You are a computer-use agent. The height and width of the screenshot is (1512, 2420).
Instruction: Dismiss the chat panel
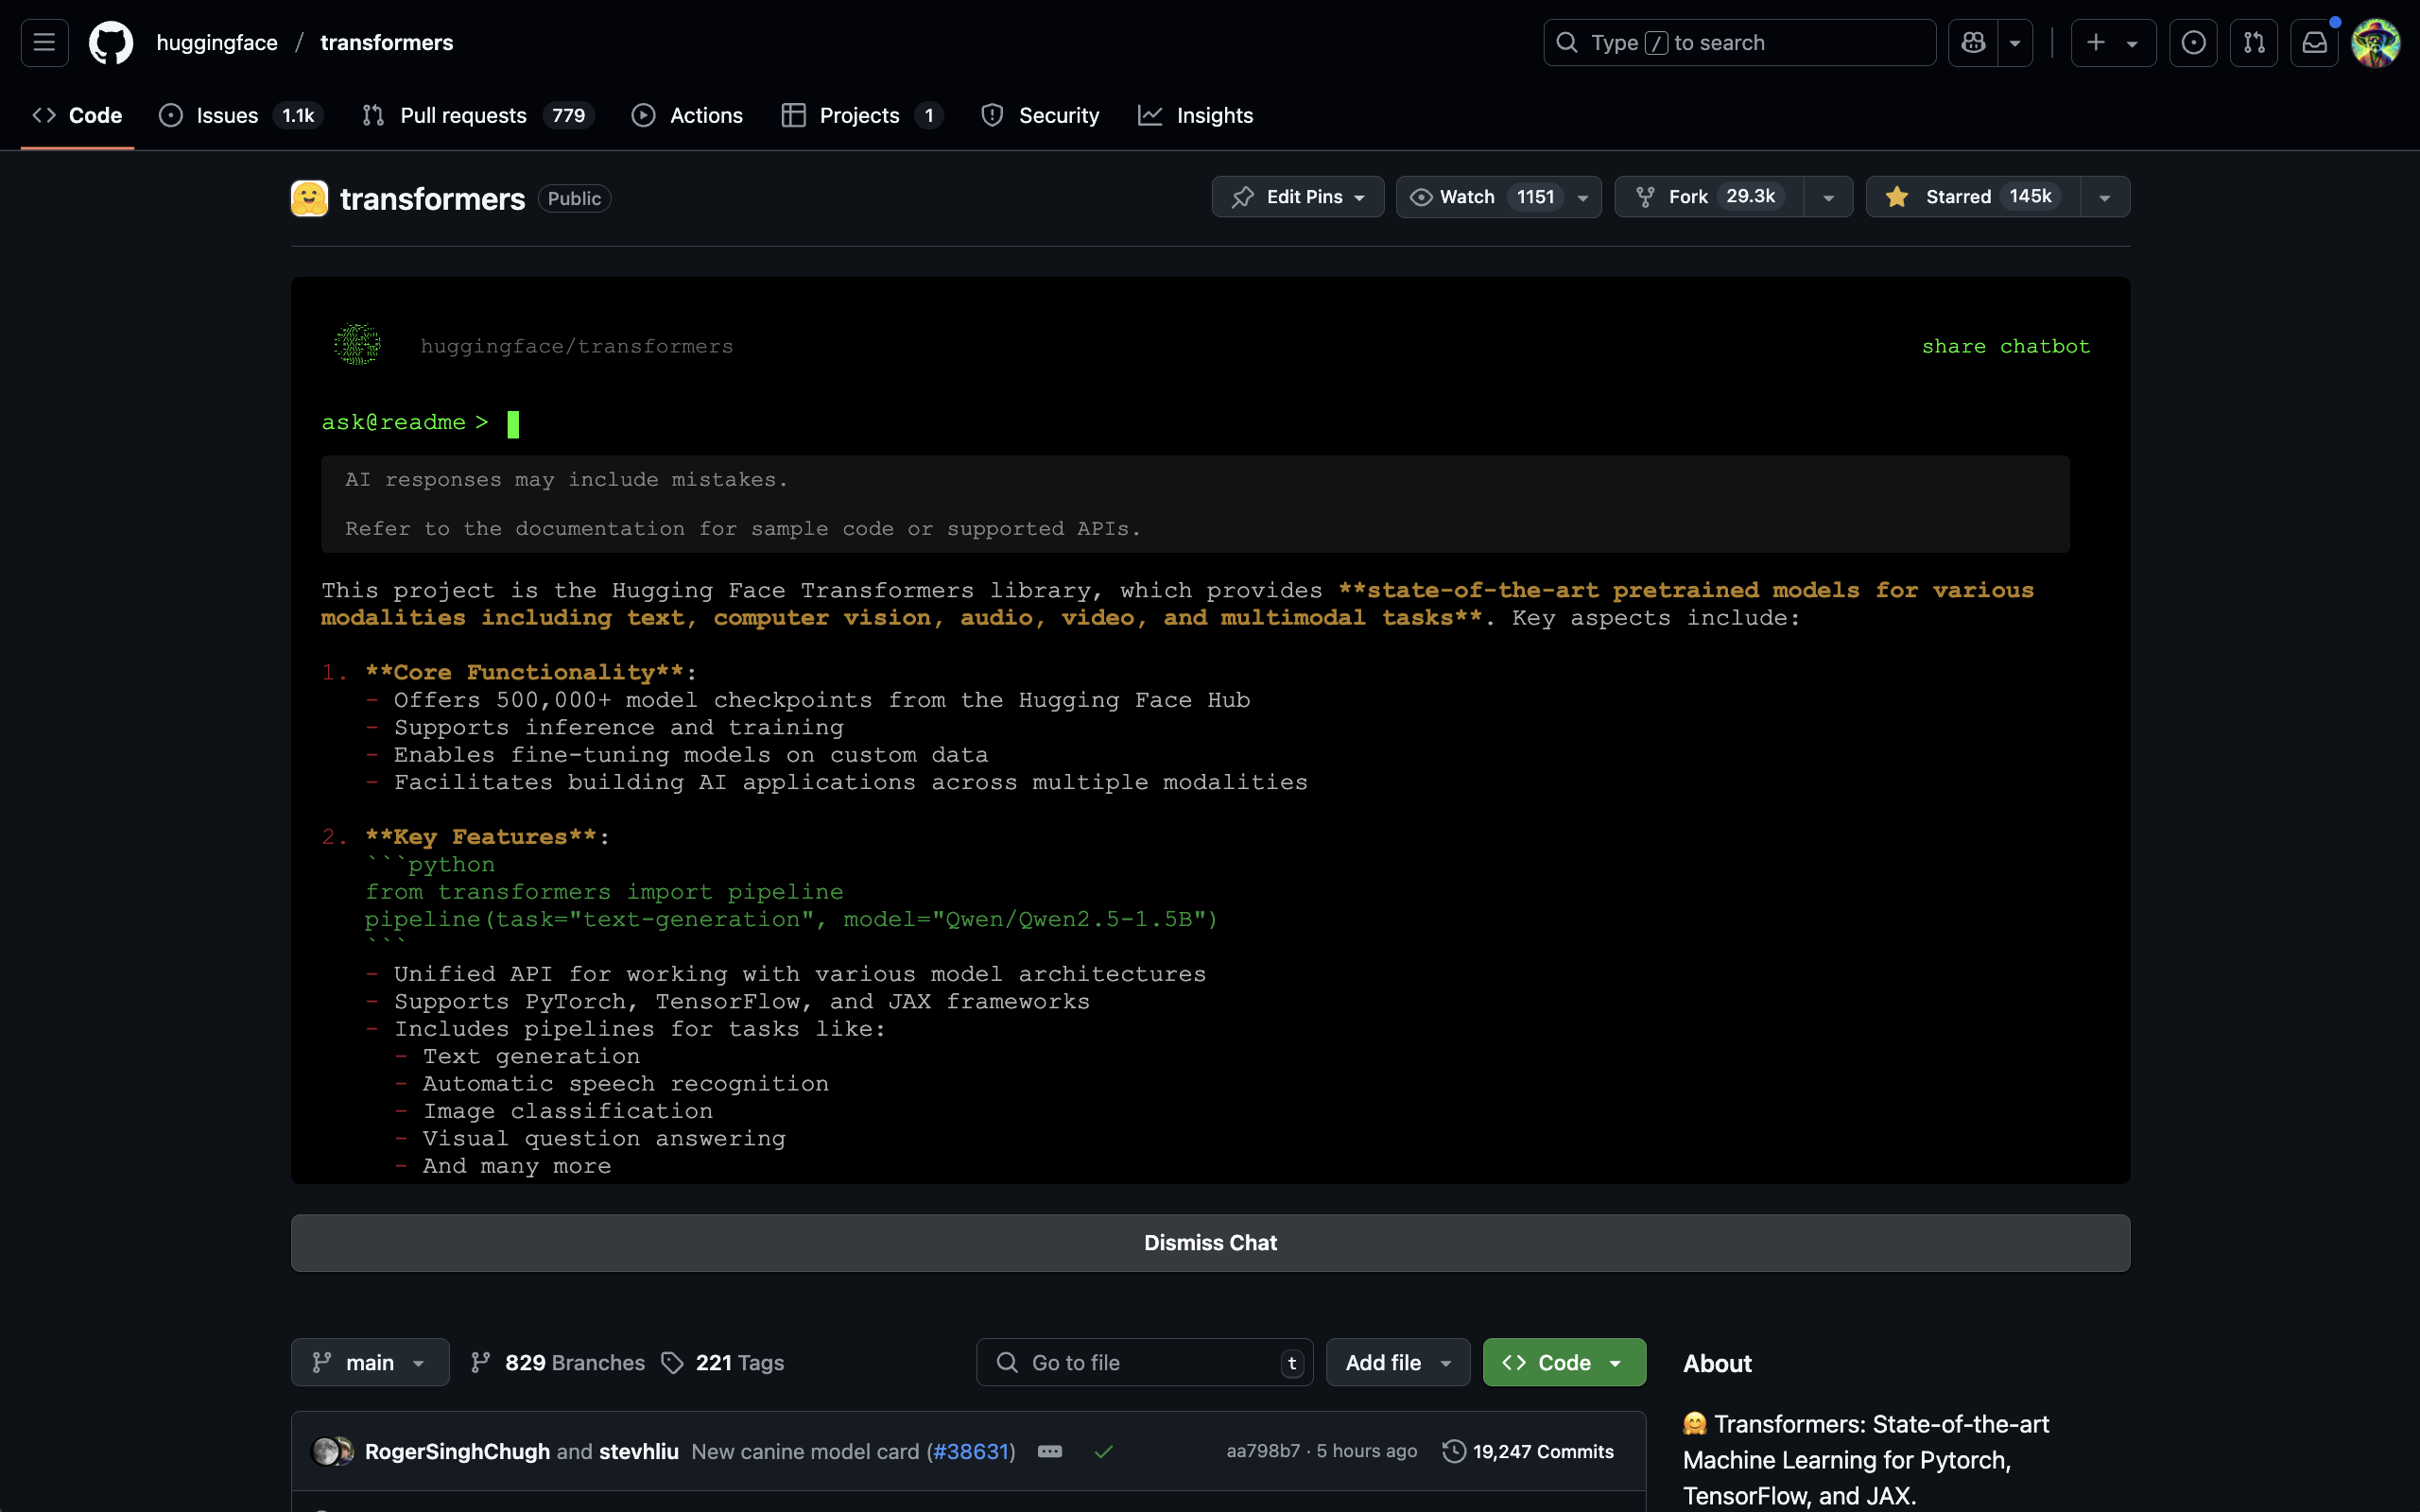1210,1243
